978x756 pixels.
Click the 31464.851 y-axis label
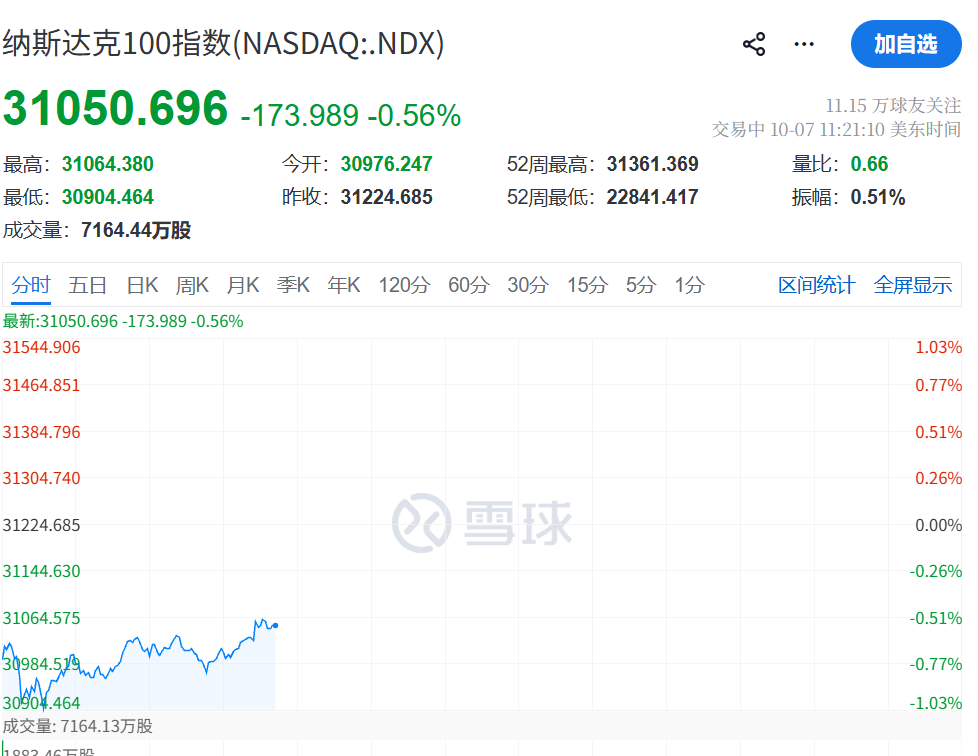(x=41, y=385)
